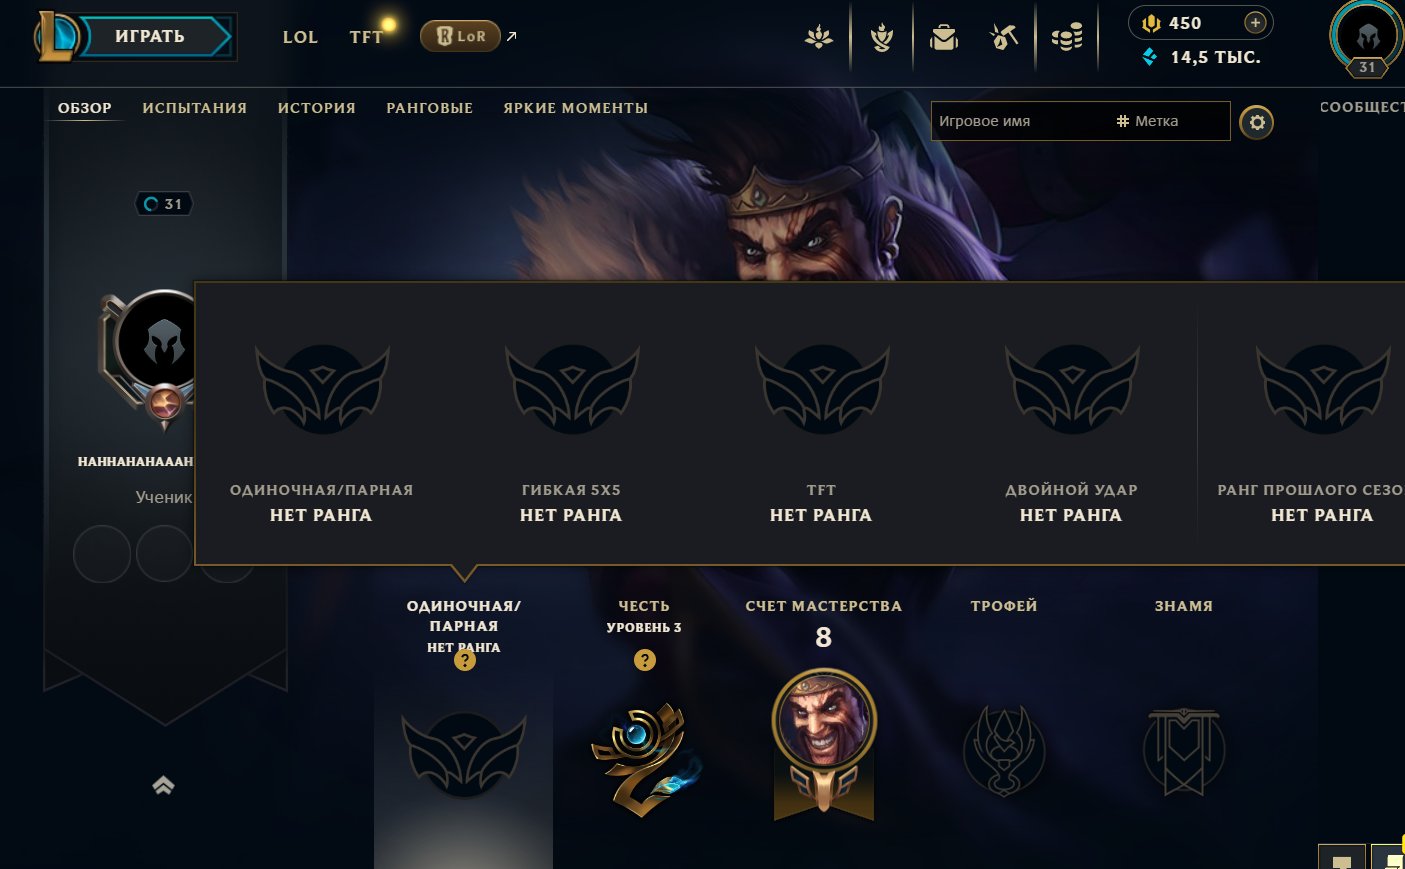The image size is (1405, 869).
Task: Open profile search settings gear
Action: pos(1257,122)
